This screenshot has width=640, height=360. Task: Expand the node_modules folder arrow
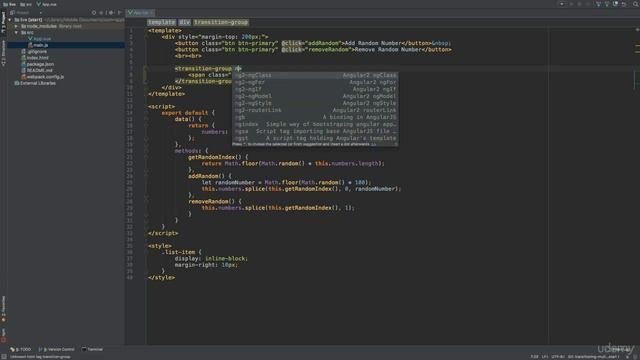click(x=16, y=26)
